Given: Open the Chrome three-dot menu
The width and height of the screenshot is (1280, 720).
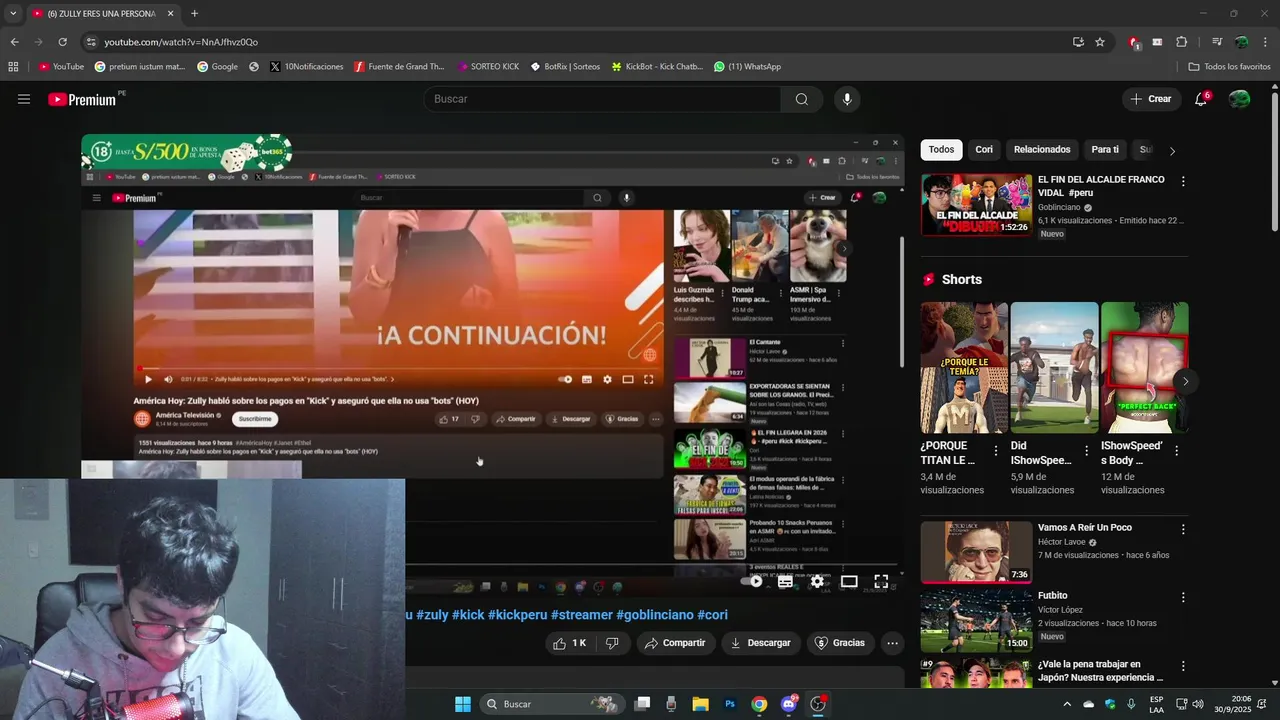Looking at the screenshot, I should click(x=1264, y=42).
